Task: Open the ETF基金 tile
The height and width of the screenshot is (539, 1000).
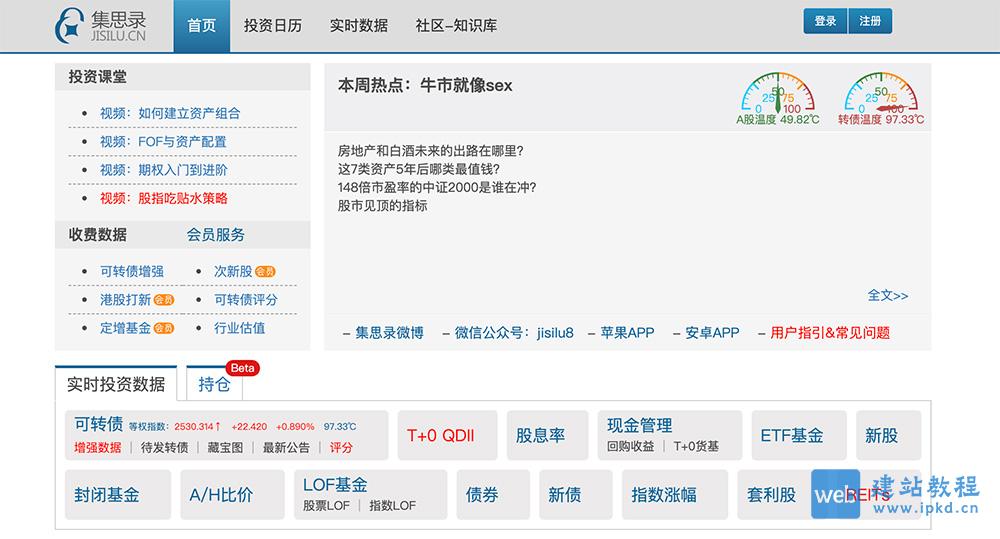Action: 799,436
